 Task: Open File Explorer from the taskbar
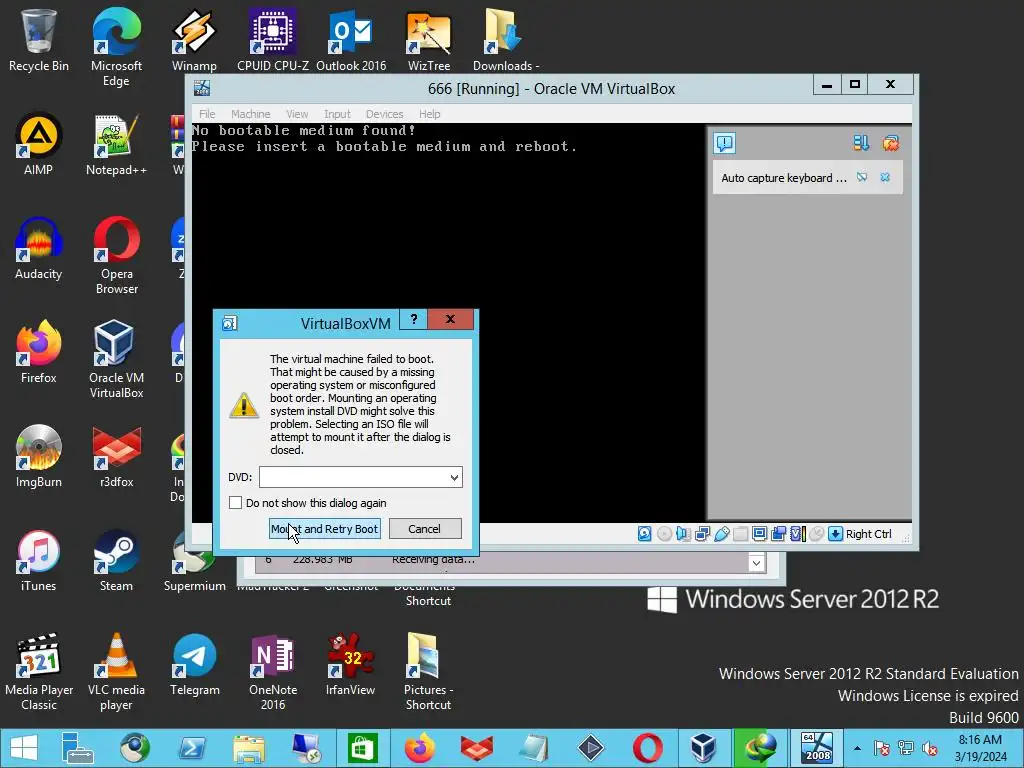click(249, 748)
